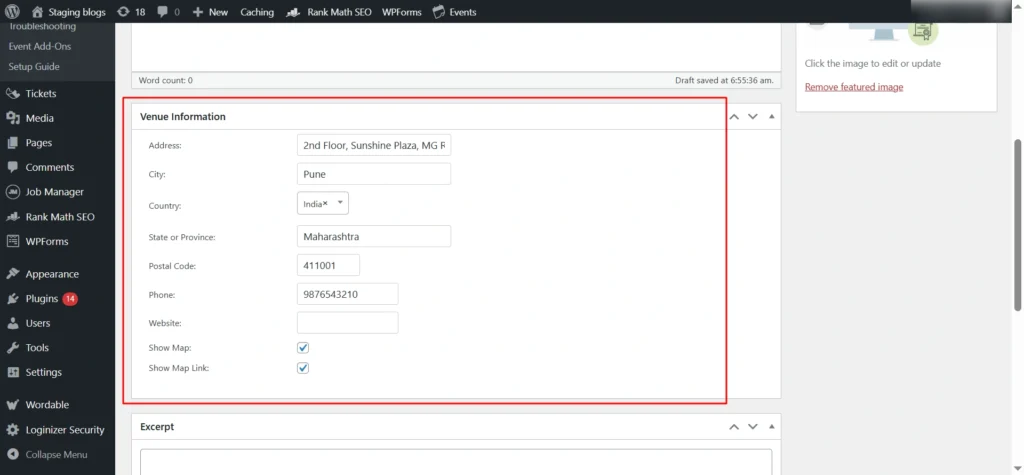Open the Rank Math SEO sidebar icon
Image resolution: width=1024 pixels, height=475 pixels.
click(12, 217)
